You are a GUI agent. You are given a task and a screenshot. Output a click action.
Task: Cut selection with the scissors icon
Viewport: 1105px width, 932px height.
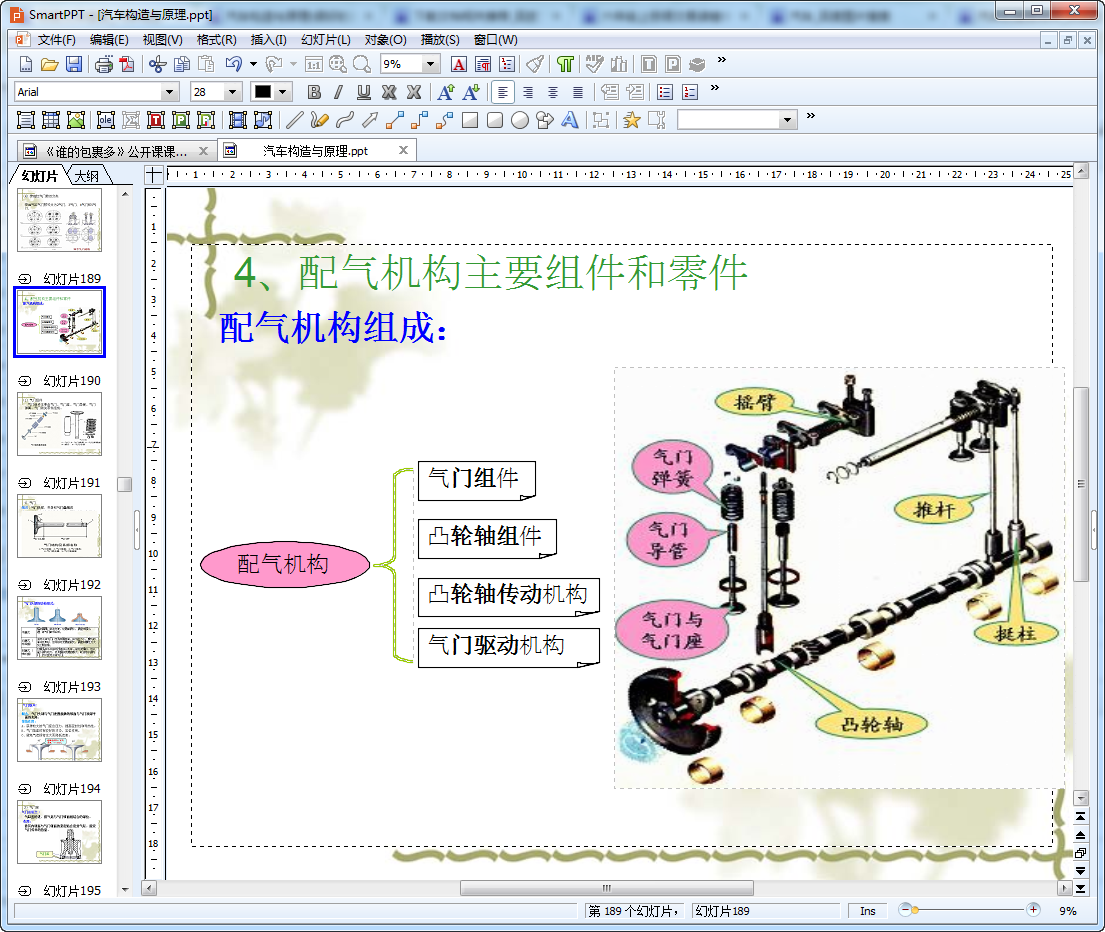click(x=157, y=65)
